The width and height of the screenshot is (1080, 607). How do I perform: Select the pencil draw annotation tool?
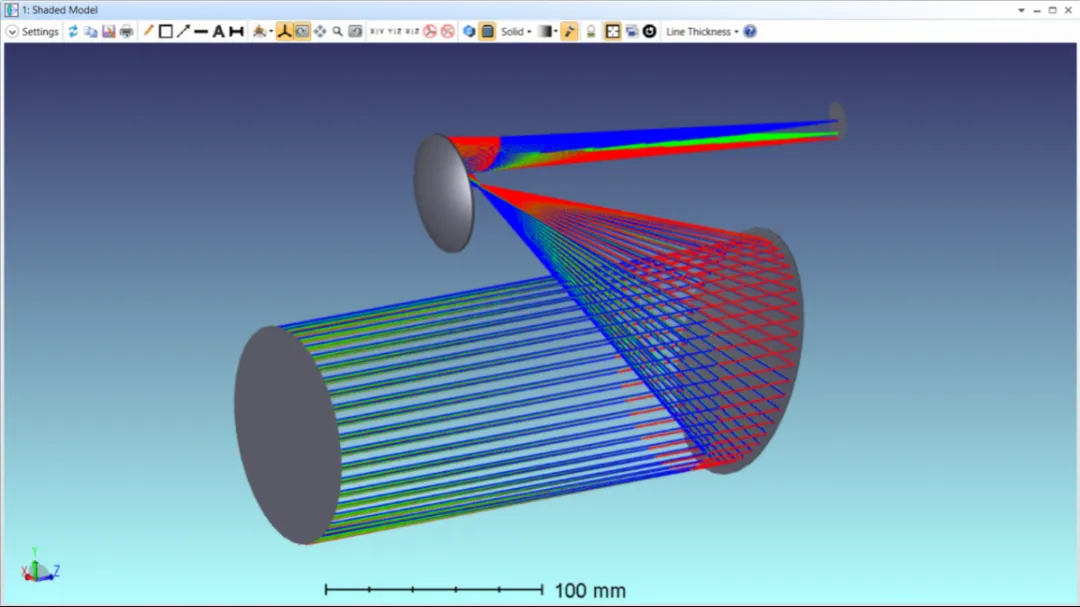pyautogui.click(x=148, y=31)
